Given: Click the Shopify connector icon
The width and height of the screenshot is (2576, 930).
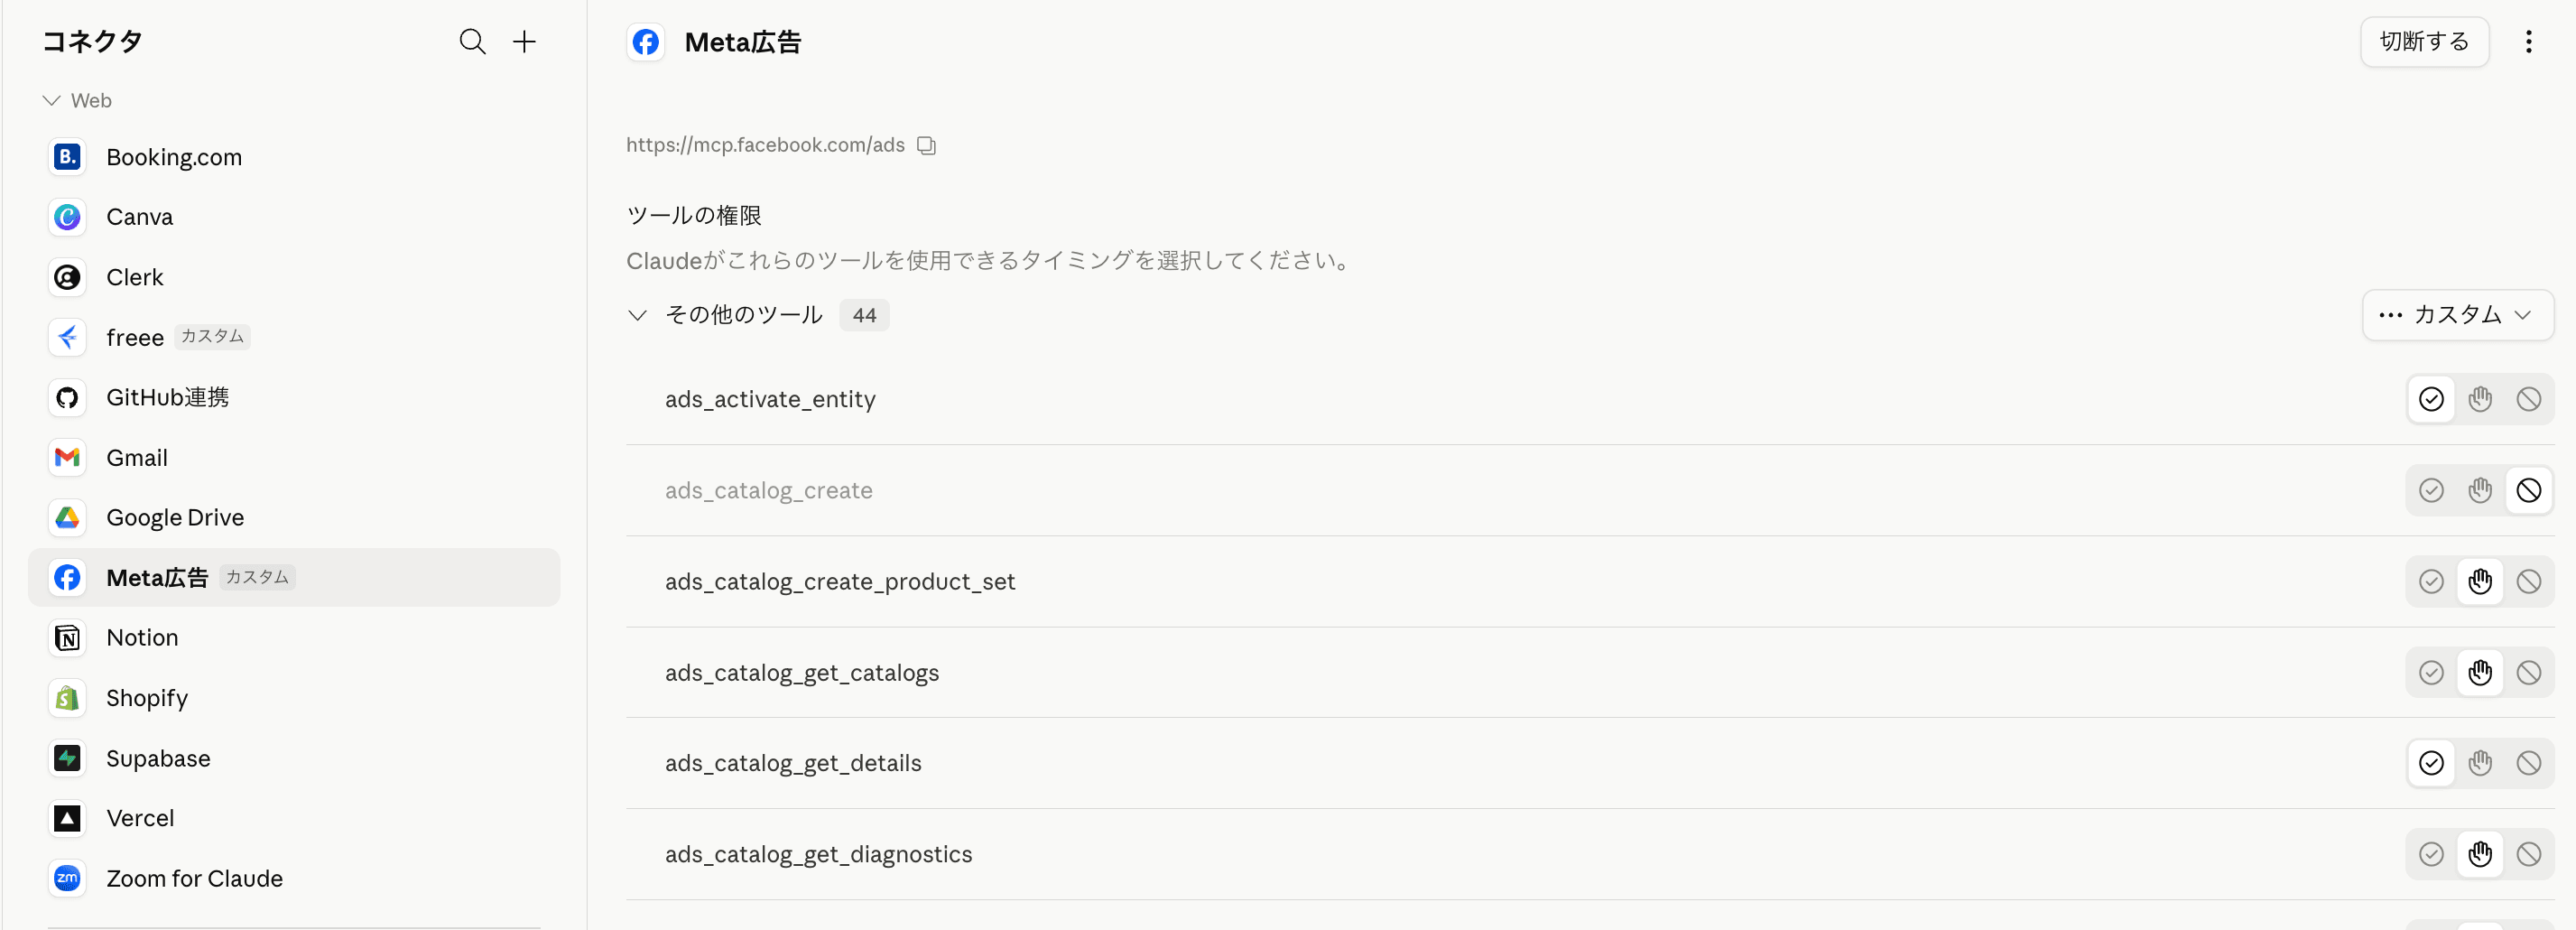Looking at the screenshot, I should pos(67,698).
